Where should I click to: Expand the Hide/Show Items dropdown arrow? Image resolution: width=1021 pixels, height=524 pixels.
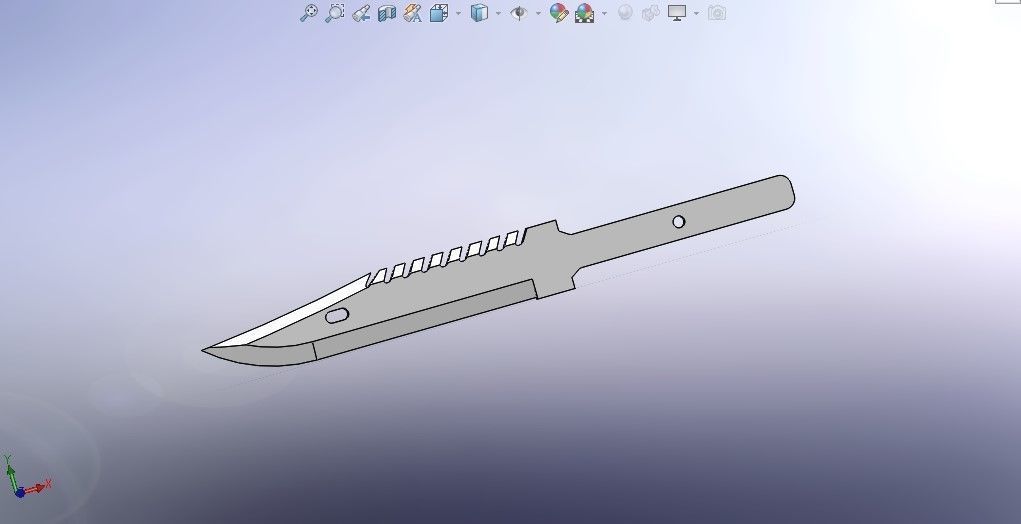pyautogui.click(x=538, y=13)
